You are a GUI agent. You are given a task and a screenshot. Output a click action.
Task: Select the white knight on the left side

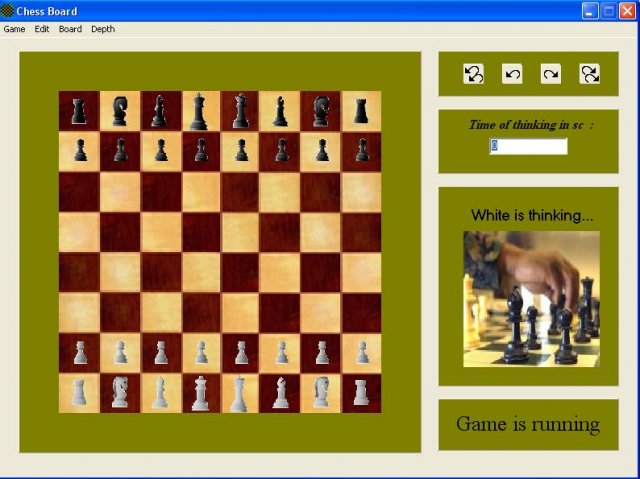120,392
